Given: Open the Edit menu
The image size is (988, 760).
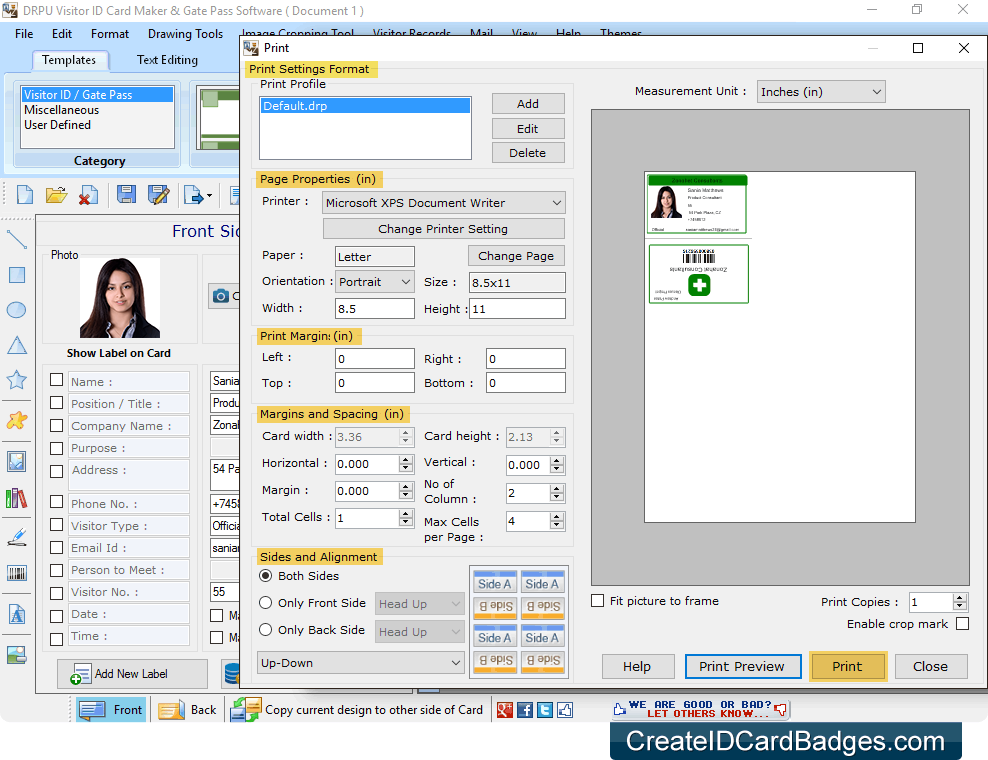Looking at the screenshot, I should coord(62,34).
